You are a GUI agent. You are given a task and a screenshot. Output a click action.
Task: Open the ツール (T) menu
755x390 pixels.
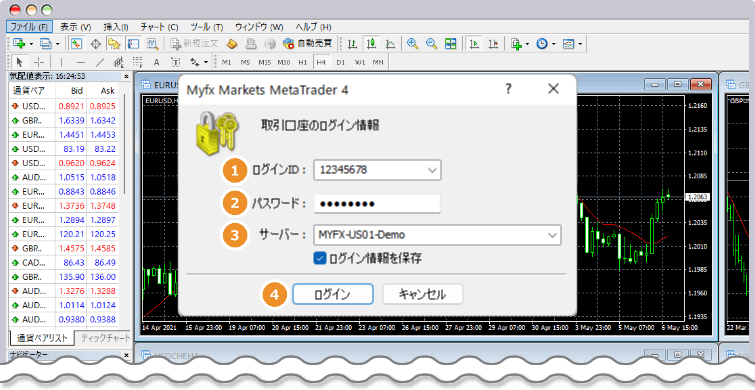pyautogui.click(x=207, y=27)
